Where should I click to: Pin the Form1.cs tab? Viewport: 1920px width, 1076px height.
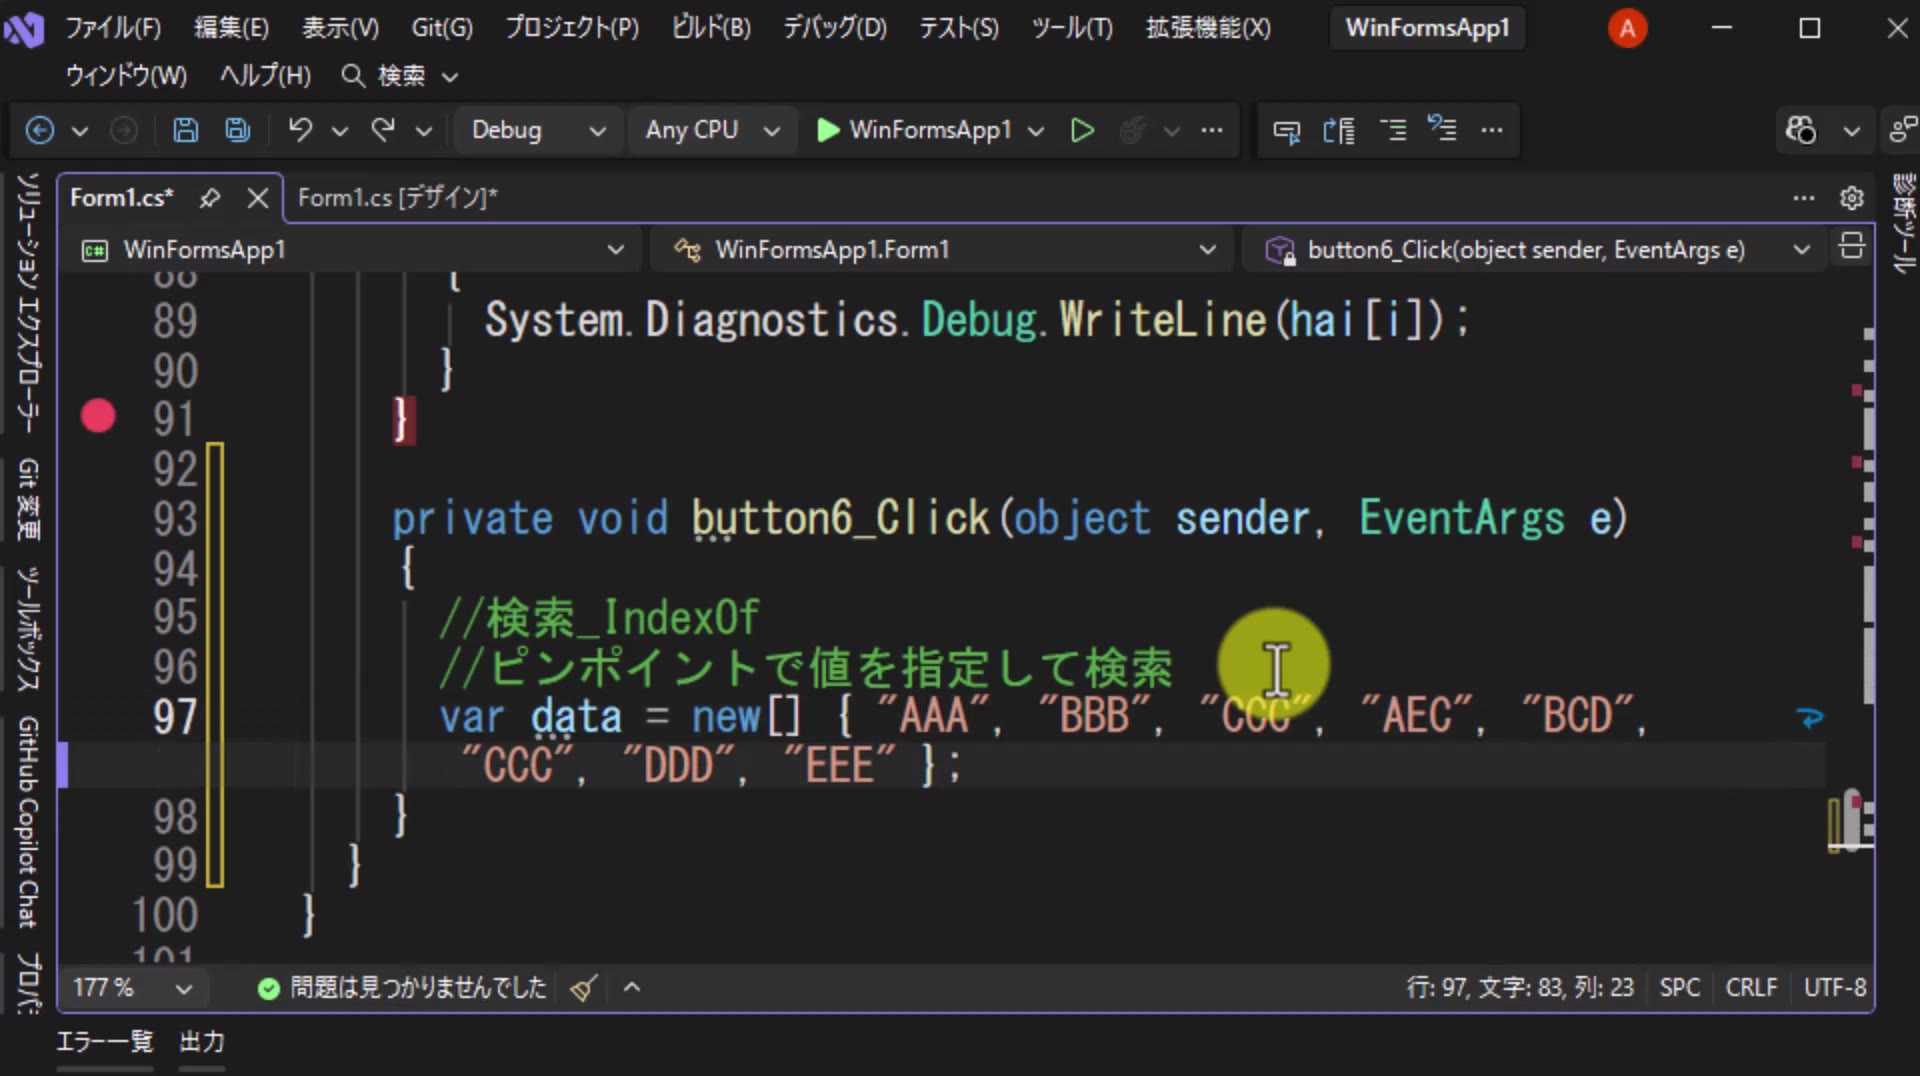click(x=209, y=198)
